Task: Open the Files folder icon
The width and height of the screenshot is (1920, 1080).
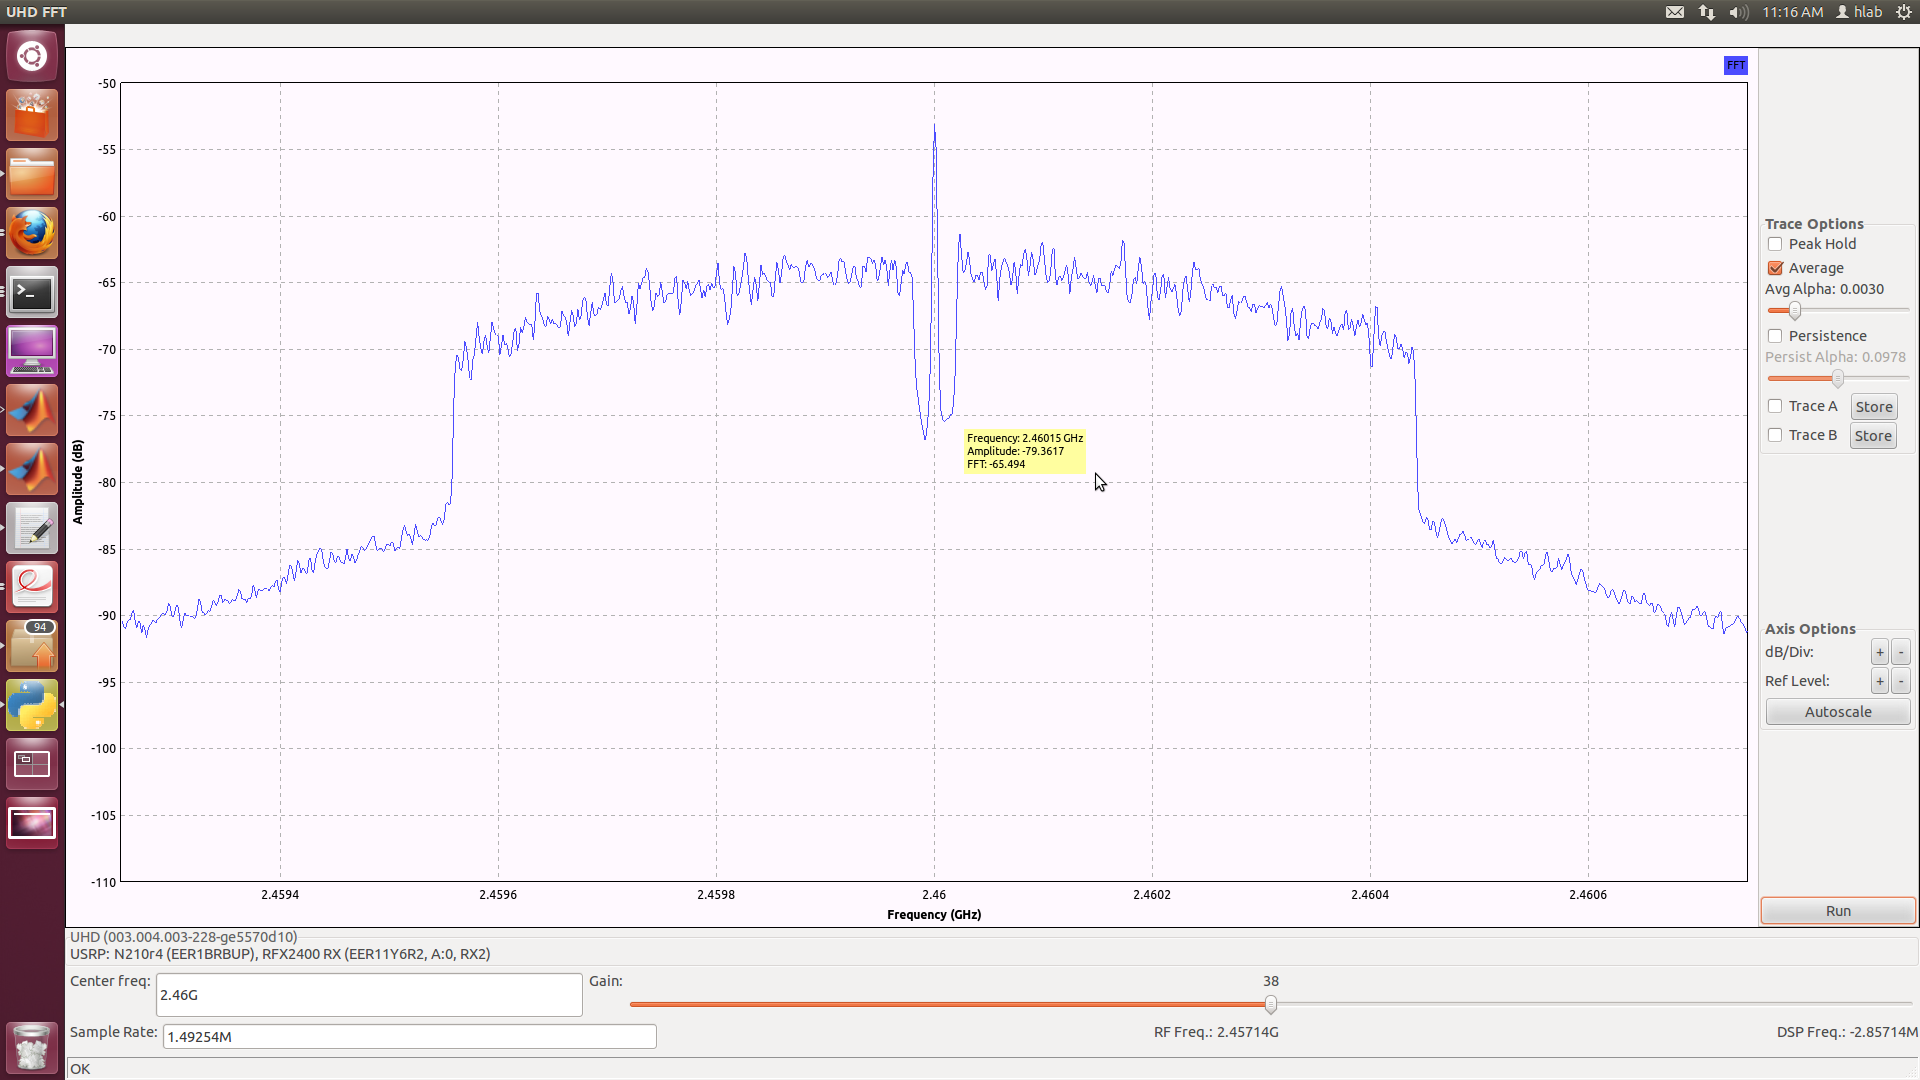Action: 32,175
